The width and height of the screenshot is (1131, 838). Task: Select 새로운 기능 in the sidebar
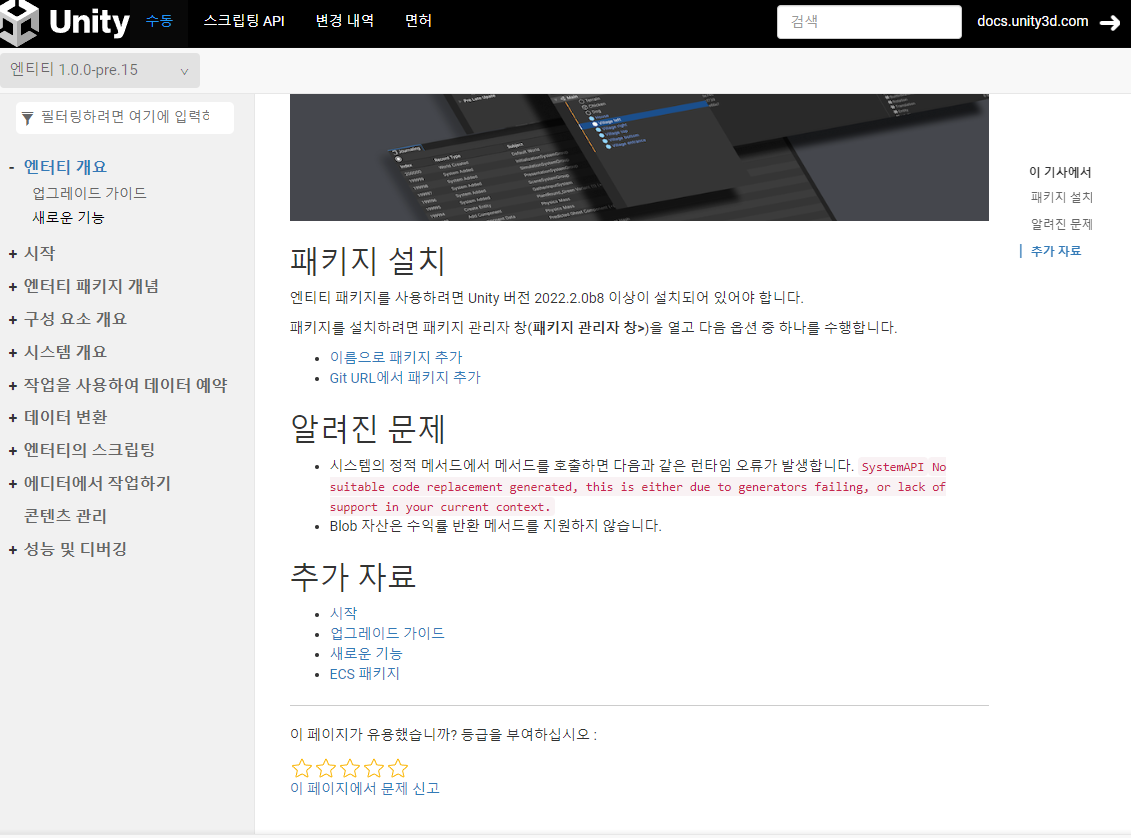pyautogui.click(x=69, y=218)
